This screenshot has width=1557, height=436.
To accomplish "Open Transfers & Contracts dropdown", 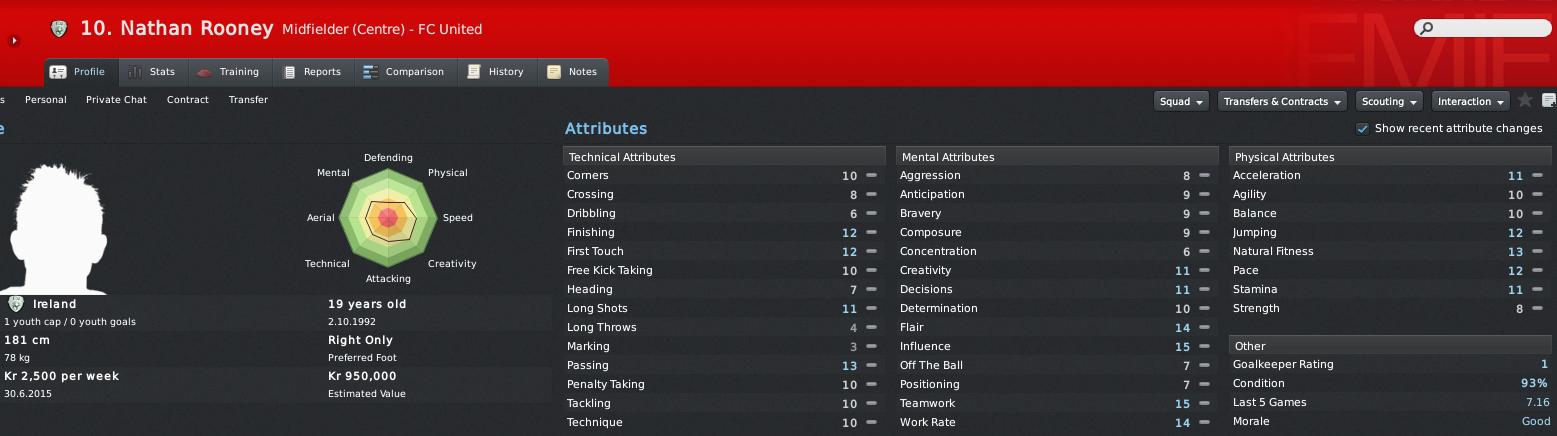I will [1283, 101].
